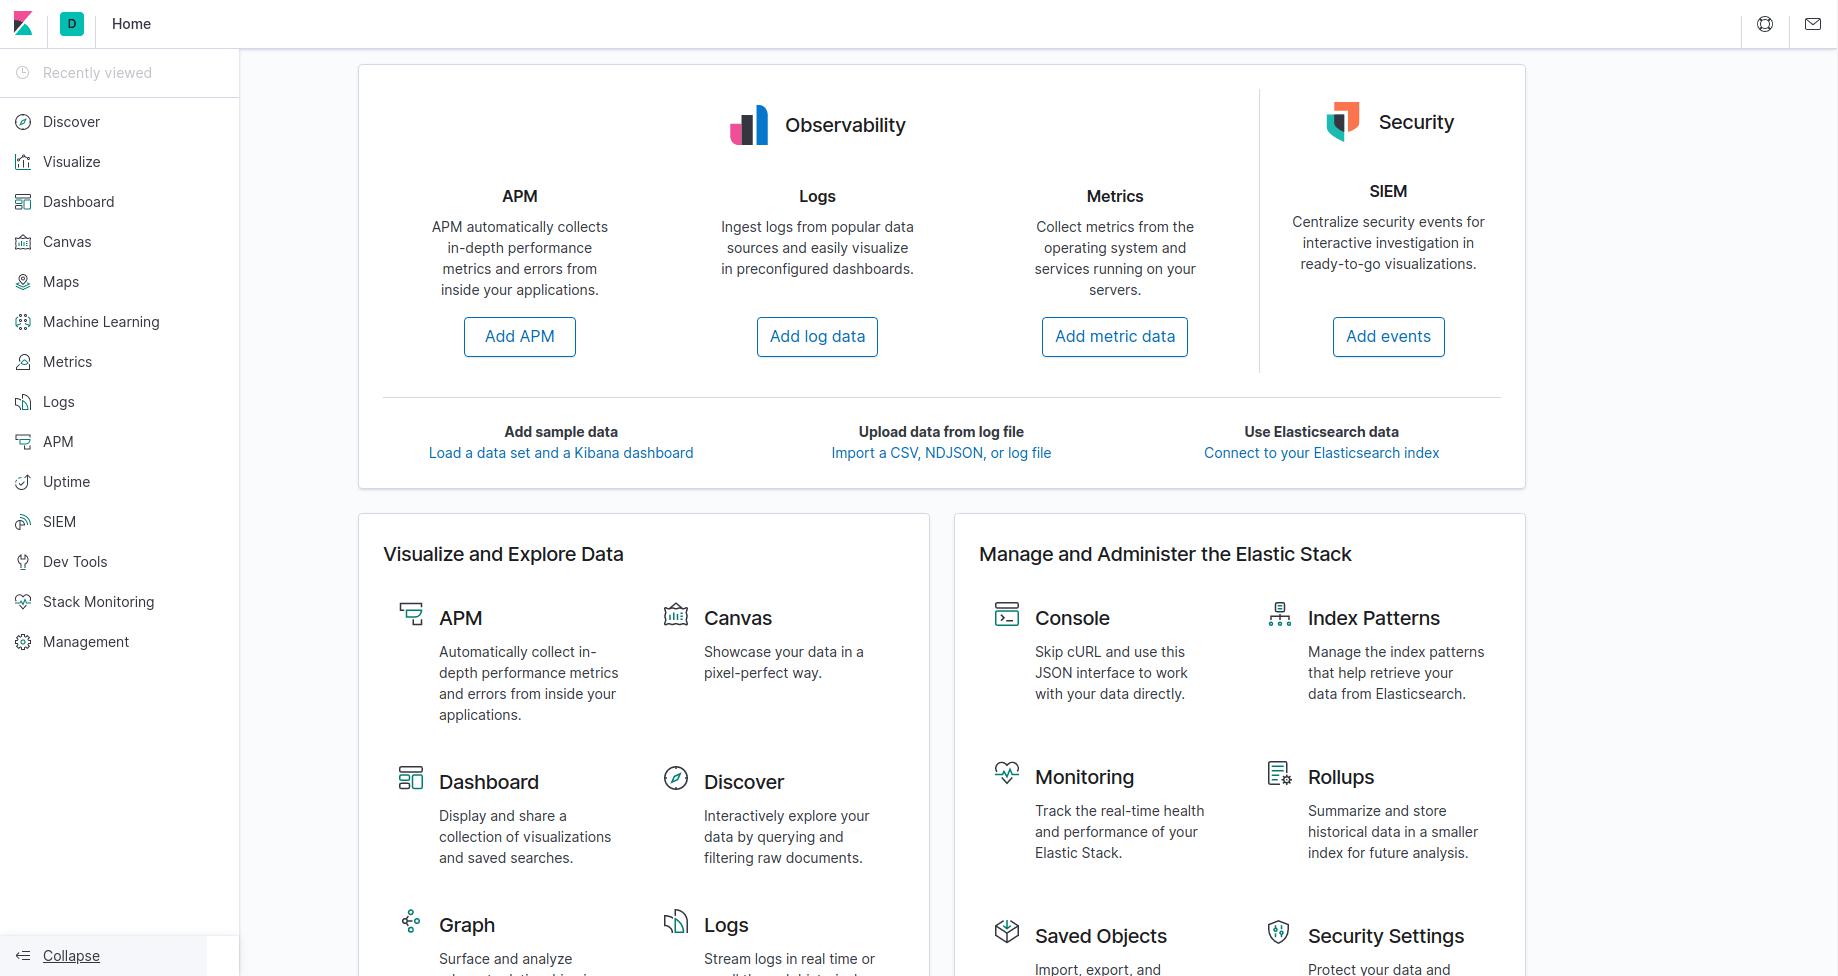Screen dimensions: 1838x976
Task: Open Stack Monitoring icon
Action: point(22,601)
